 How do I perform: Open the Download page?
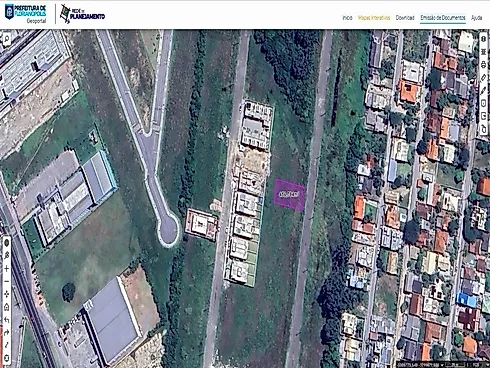pos(405,18)
